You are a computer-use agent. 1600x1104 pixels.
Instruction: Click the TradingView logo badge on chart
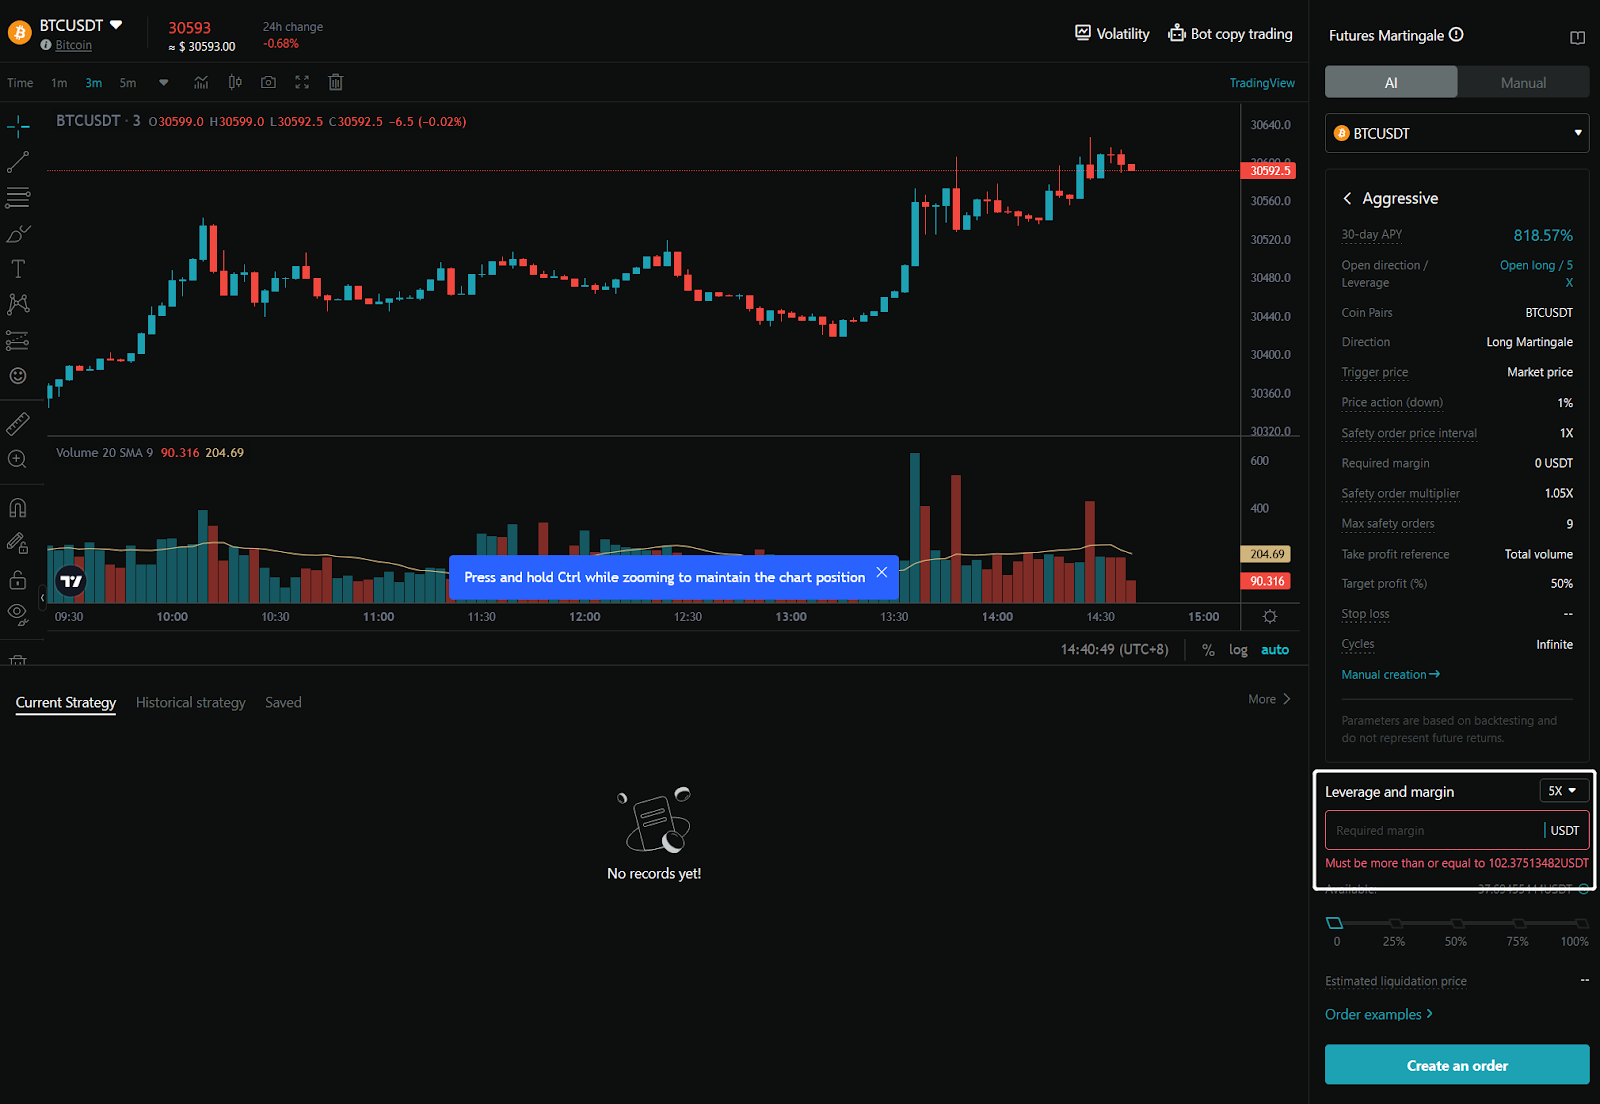click(71, 581)
